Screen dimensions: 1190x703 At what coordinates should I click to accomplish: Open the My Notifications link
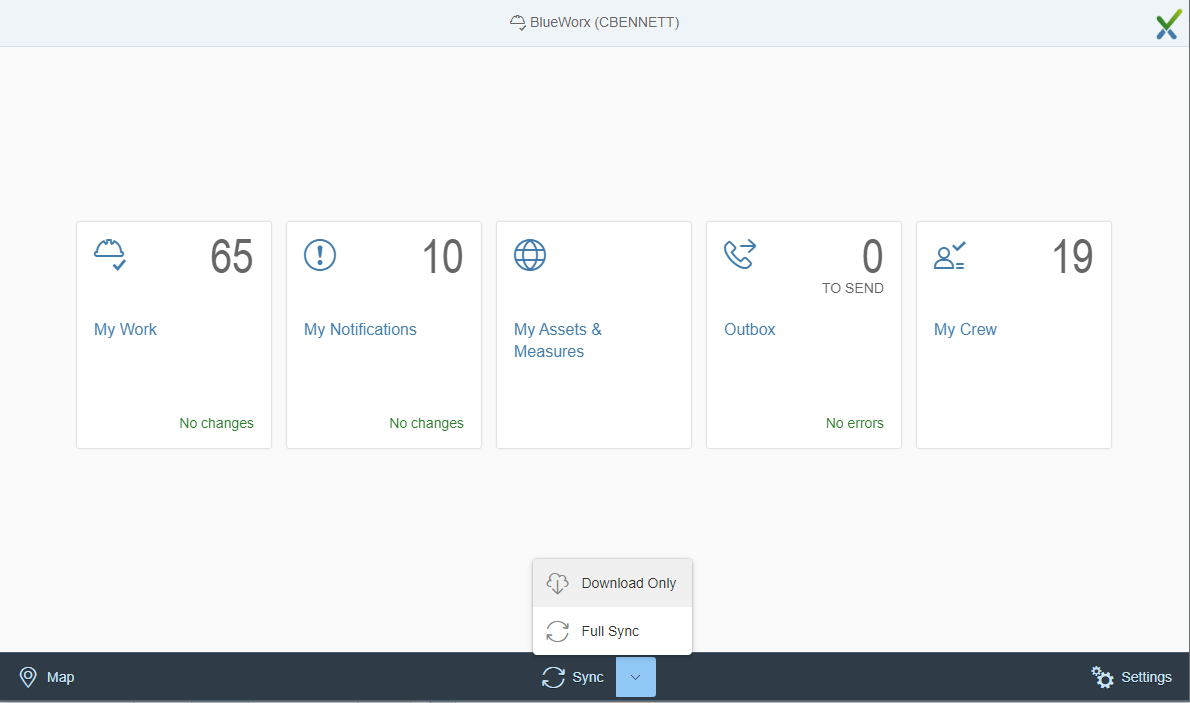tap(360, 329)
